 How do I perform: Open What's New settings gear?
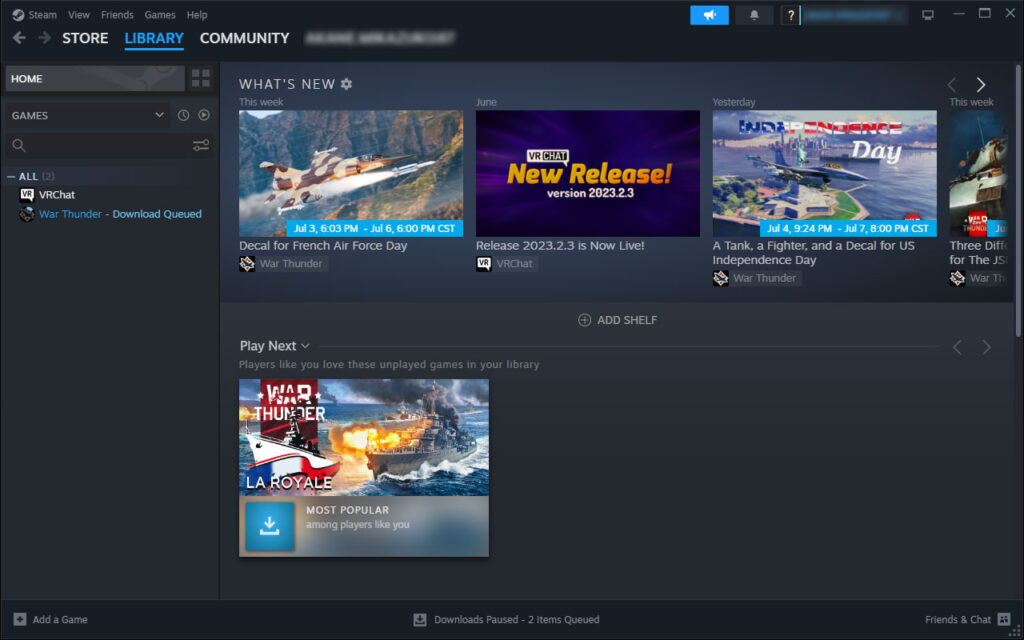[346, 84]
